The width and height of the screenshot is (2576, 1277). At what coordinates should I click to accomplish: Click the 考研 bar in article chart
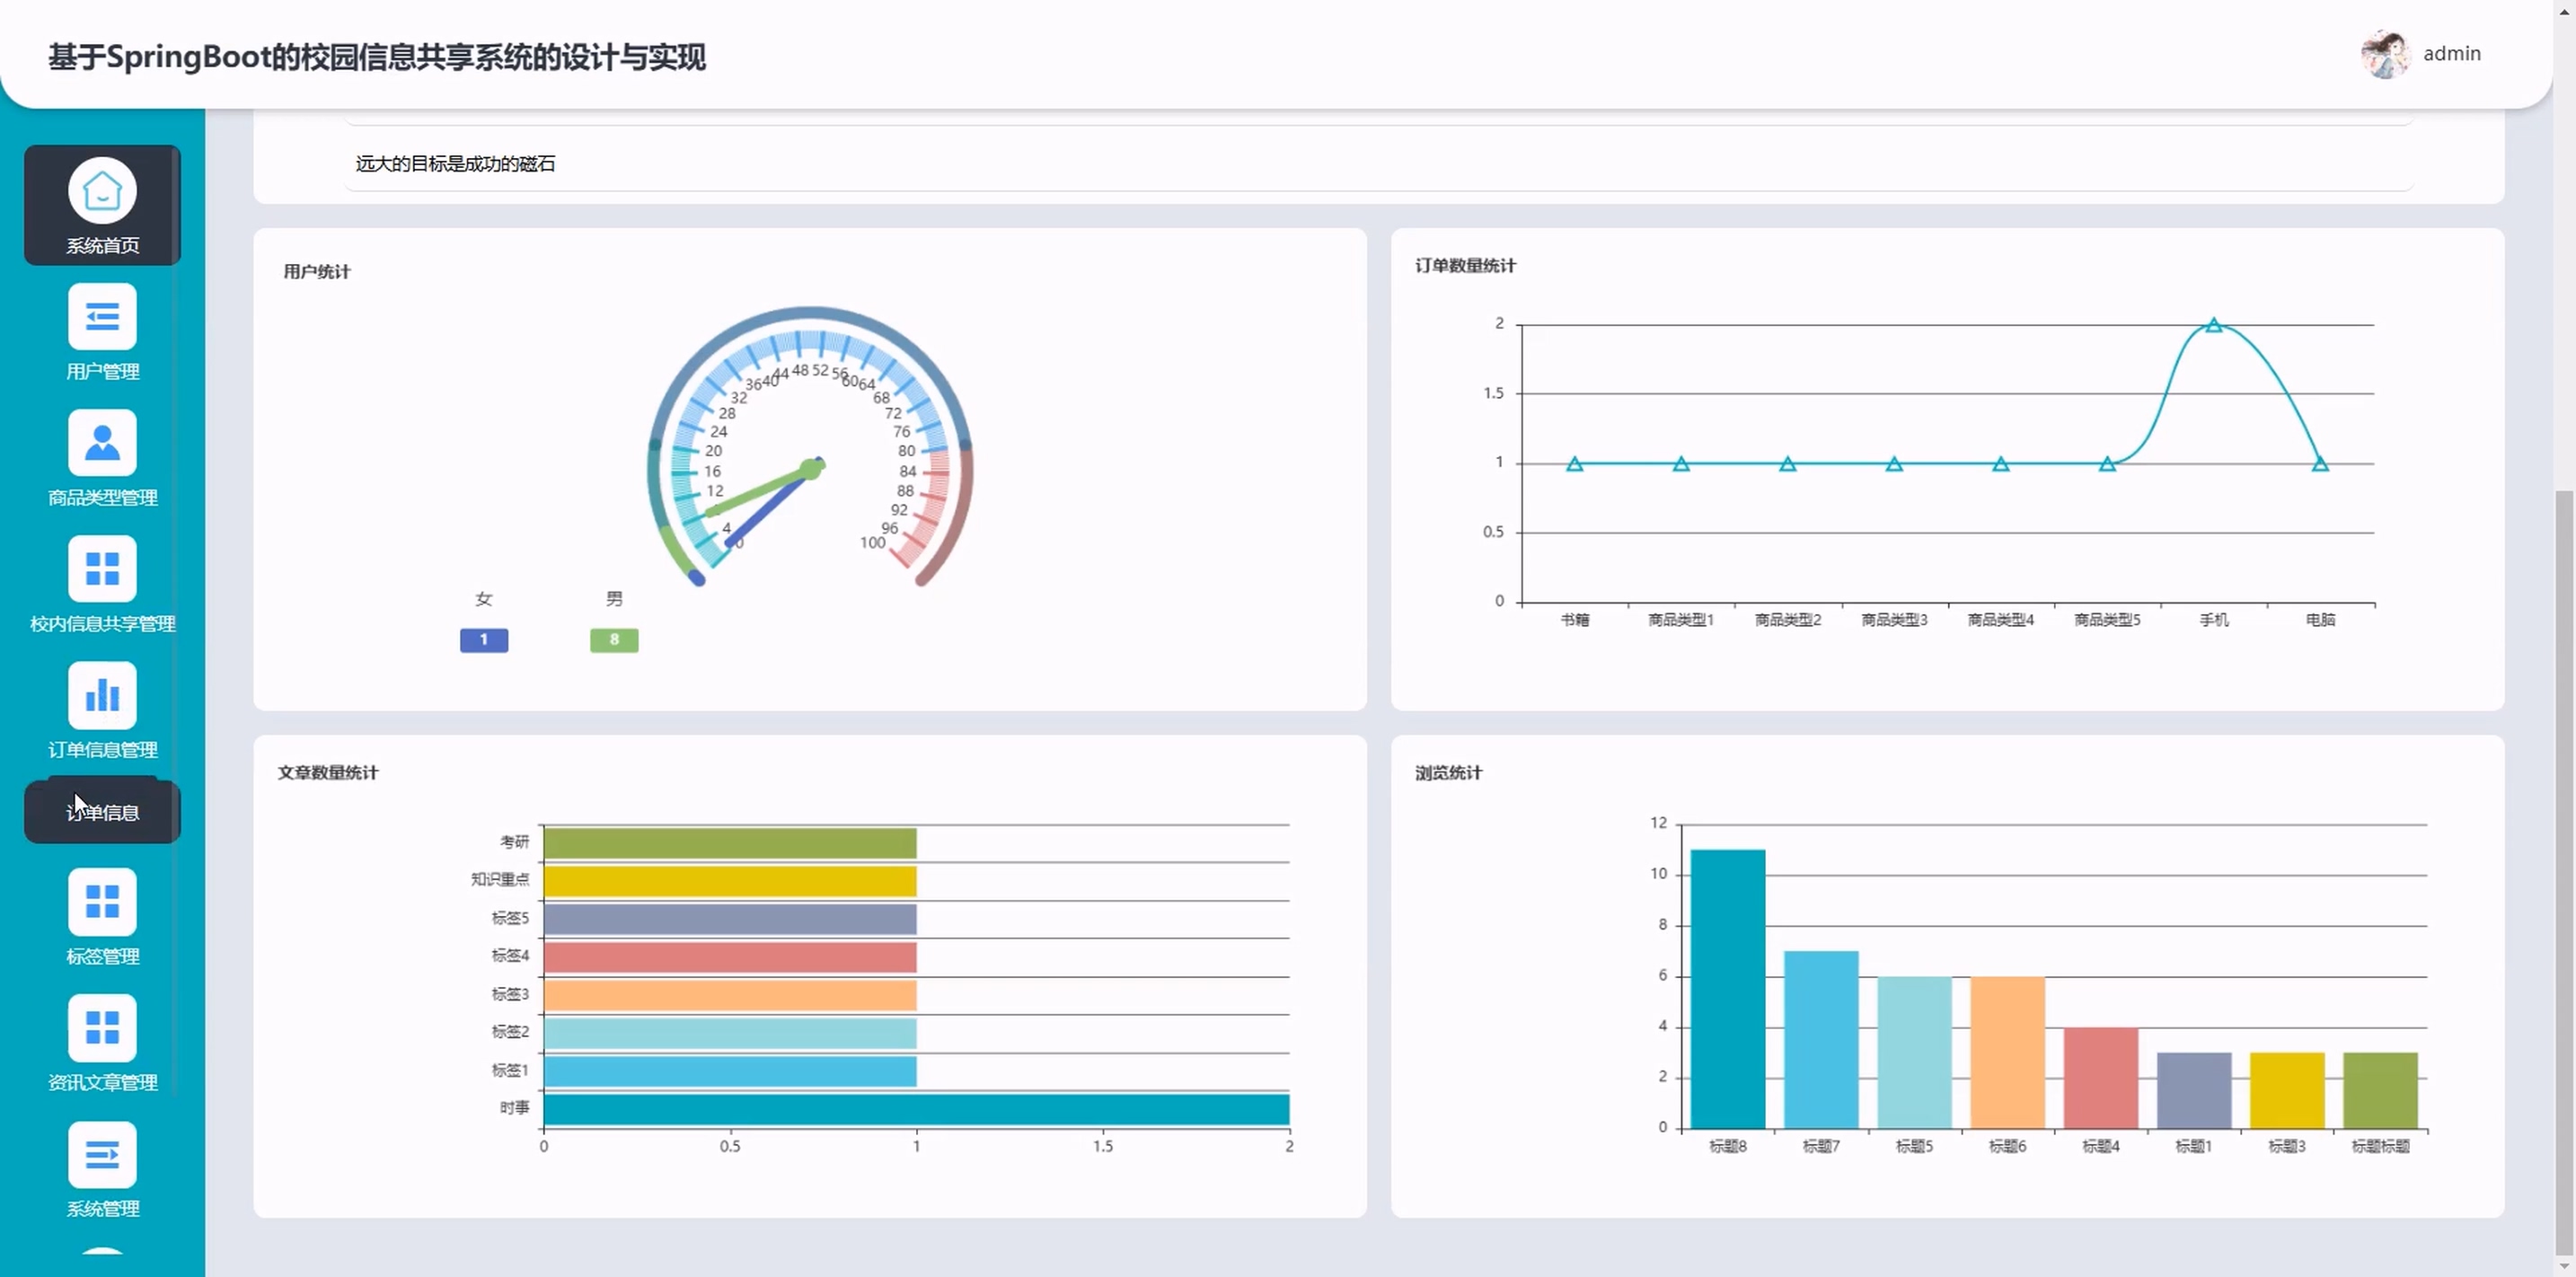[x=729, y=843]
